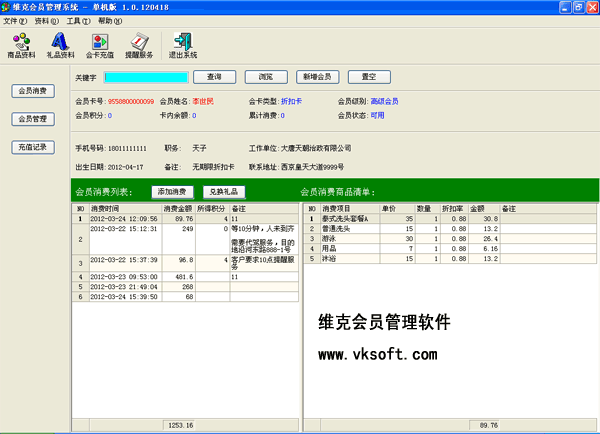Screen dimensions: 600x434
Task: Click the 浏览 browse button
Action: pyautogui.click(x=265, y=76)
